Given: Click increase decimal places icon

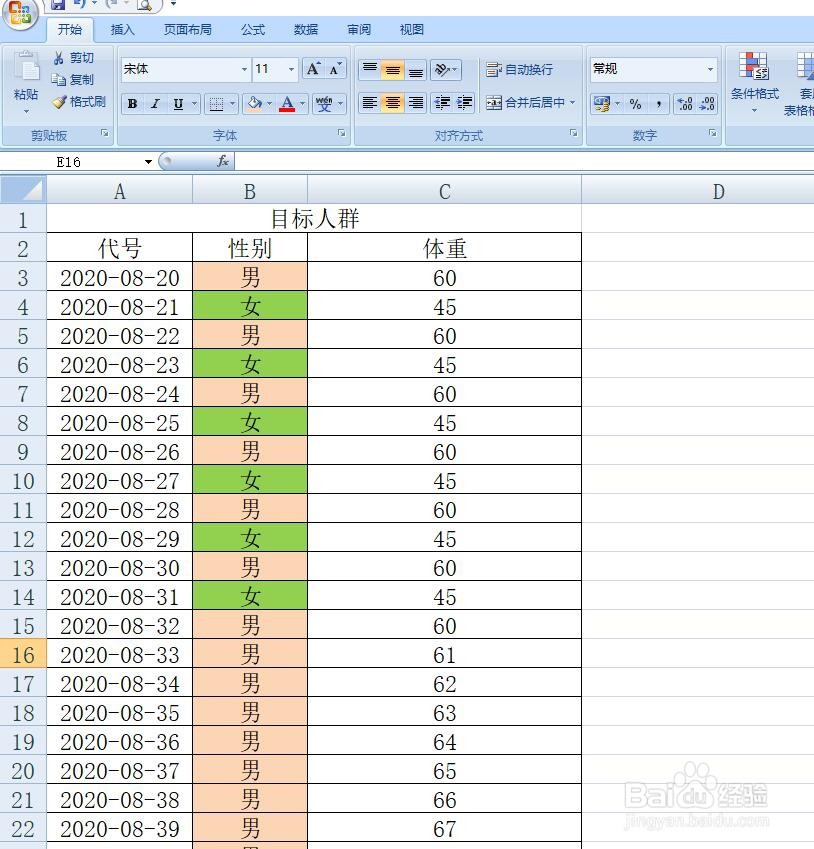Looking at the screenshot, I should tap(685, 103).
